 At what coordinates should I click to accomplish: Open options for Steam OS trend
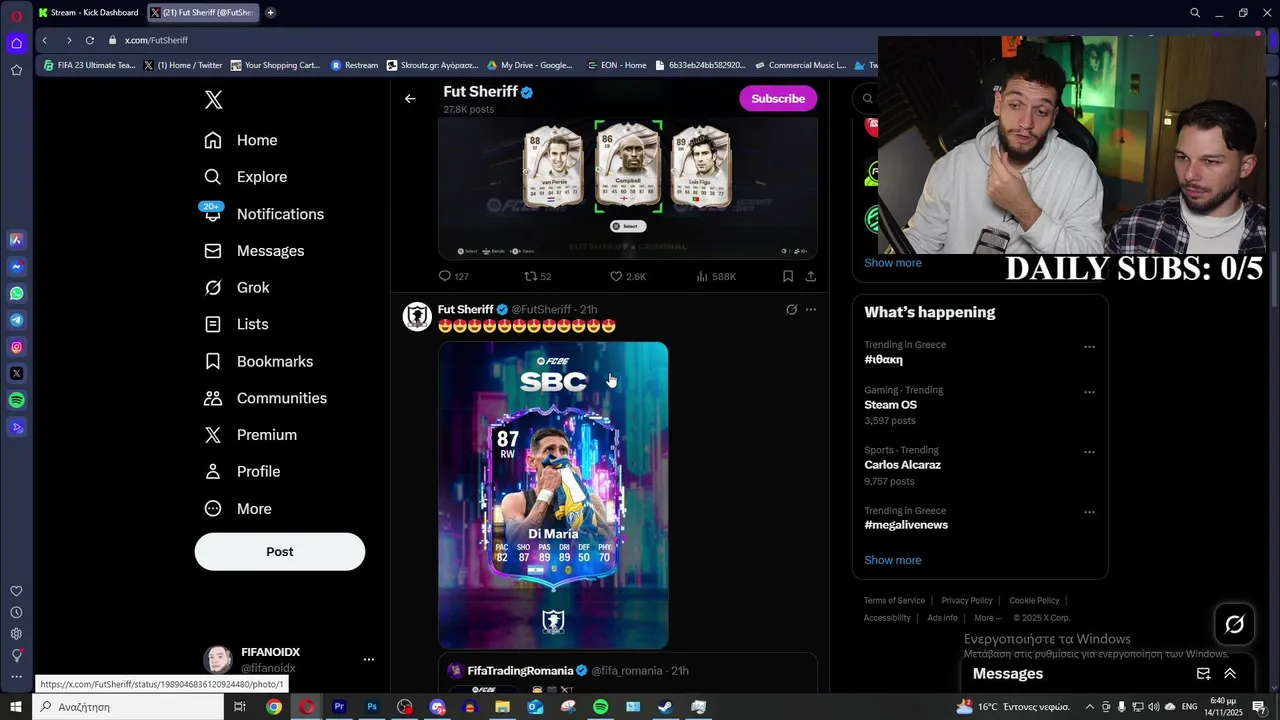coord(1089,392)
